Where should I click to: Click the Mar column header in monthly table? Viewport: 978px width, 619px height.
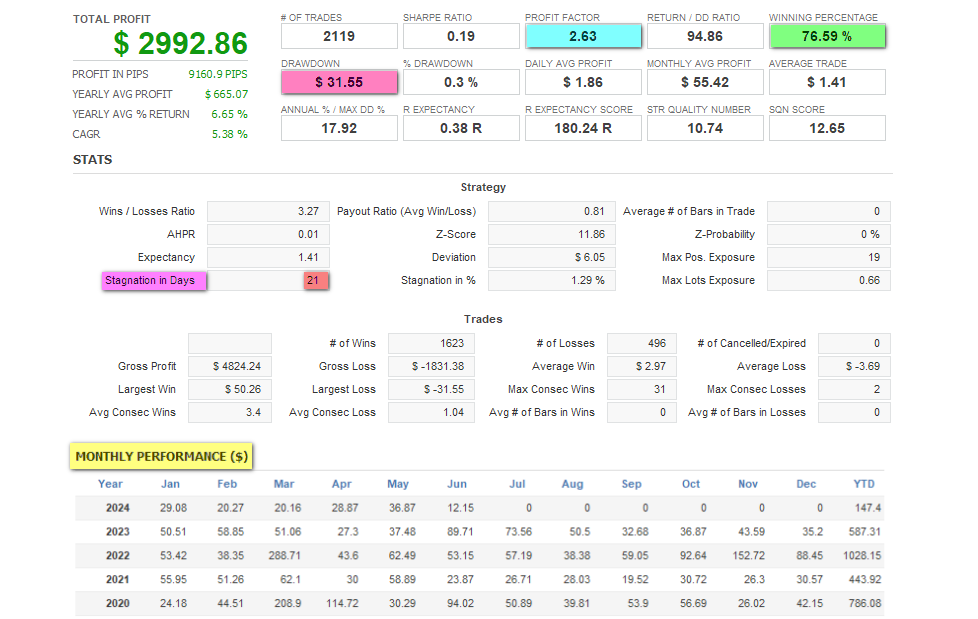(x=284, y=484)
